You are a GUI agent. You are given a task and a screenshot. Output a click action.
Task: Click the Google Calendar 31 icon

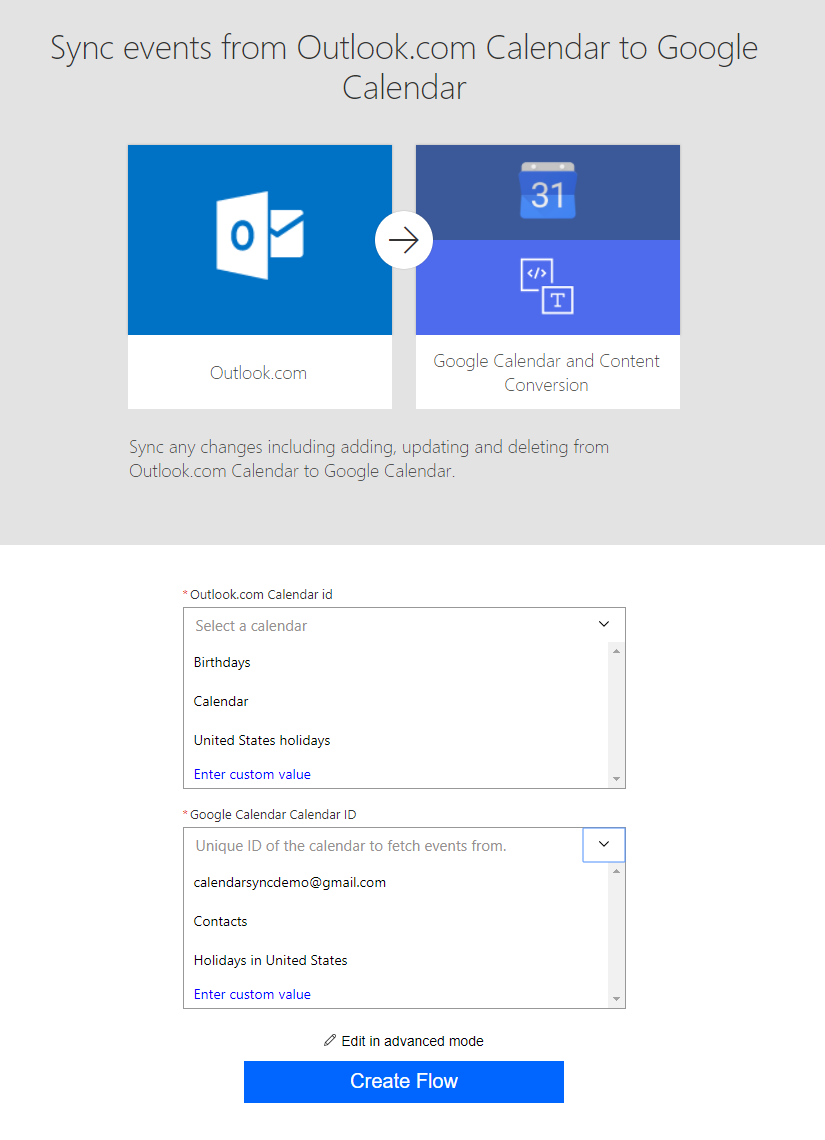(547, 191)
